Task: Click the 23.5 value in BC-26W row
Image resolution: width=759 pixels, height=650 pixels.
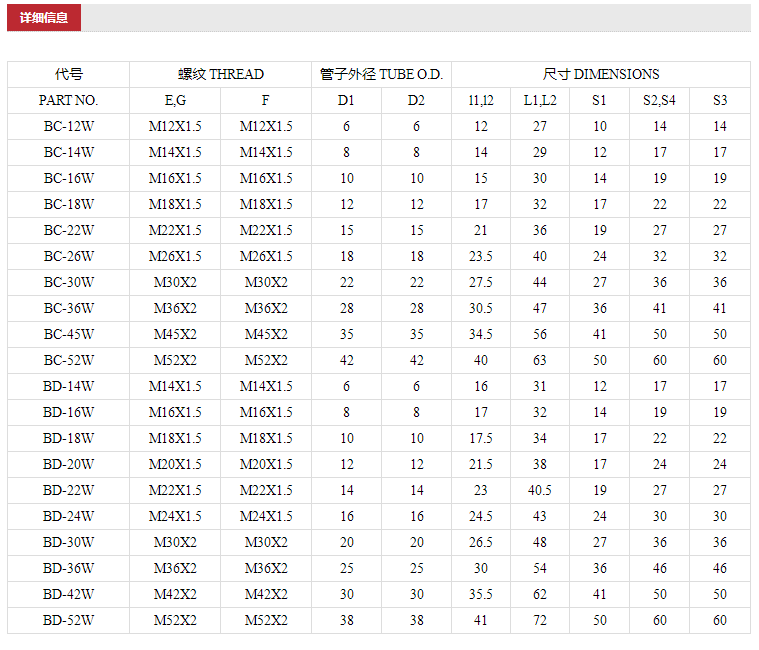Action: click(x=481, y=256)
